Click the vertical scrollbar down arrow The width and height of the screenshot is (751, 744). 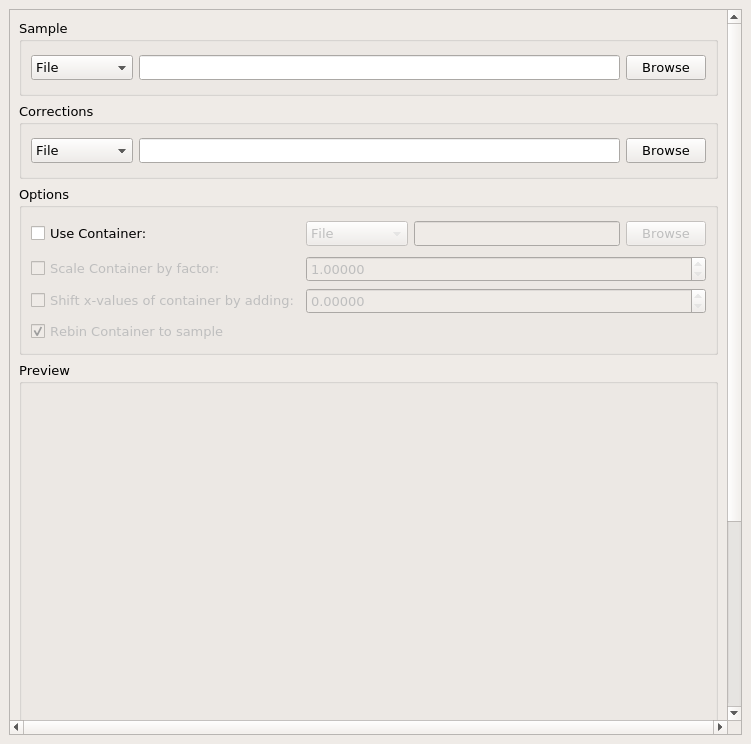pos(734,713)
